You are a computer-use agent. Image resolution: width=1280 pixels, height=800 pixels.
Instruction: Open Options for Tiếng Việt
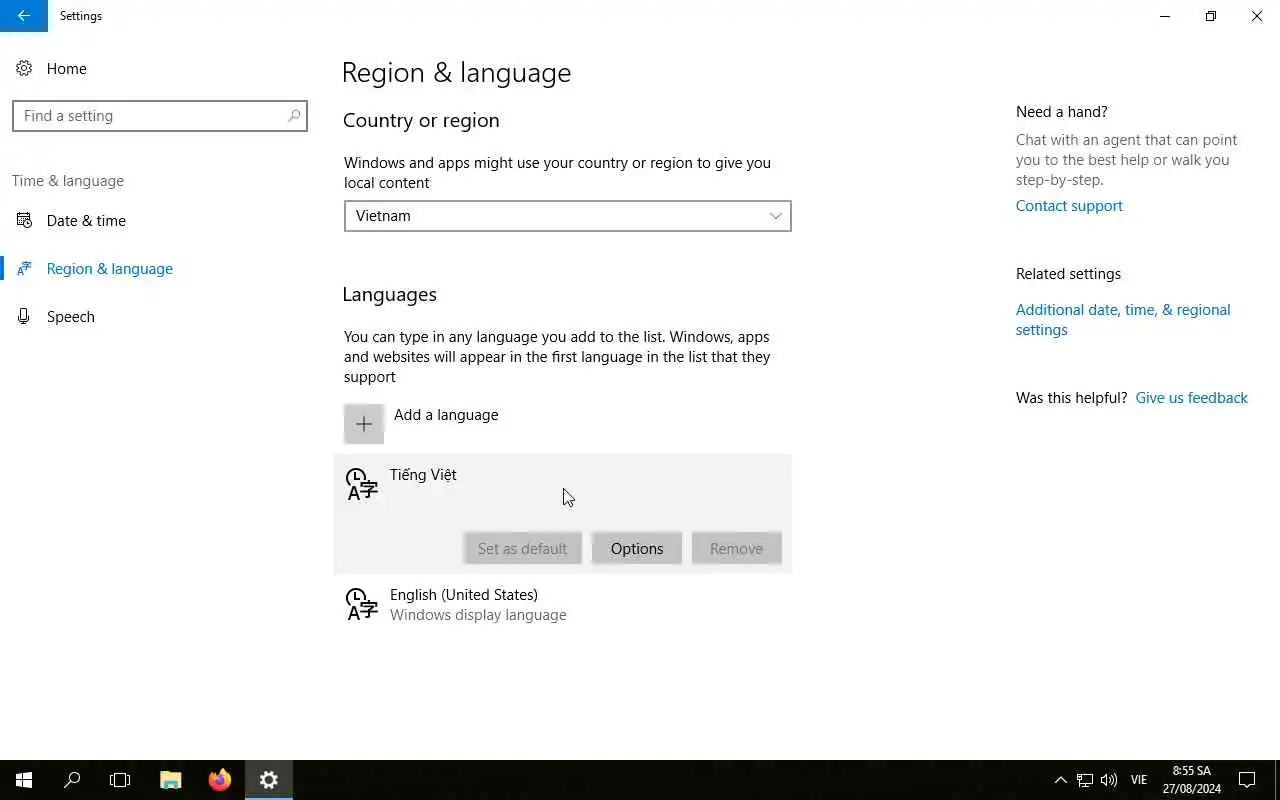click(637, 548)
